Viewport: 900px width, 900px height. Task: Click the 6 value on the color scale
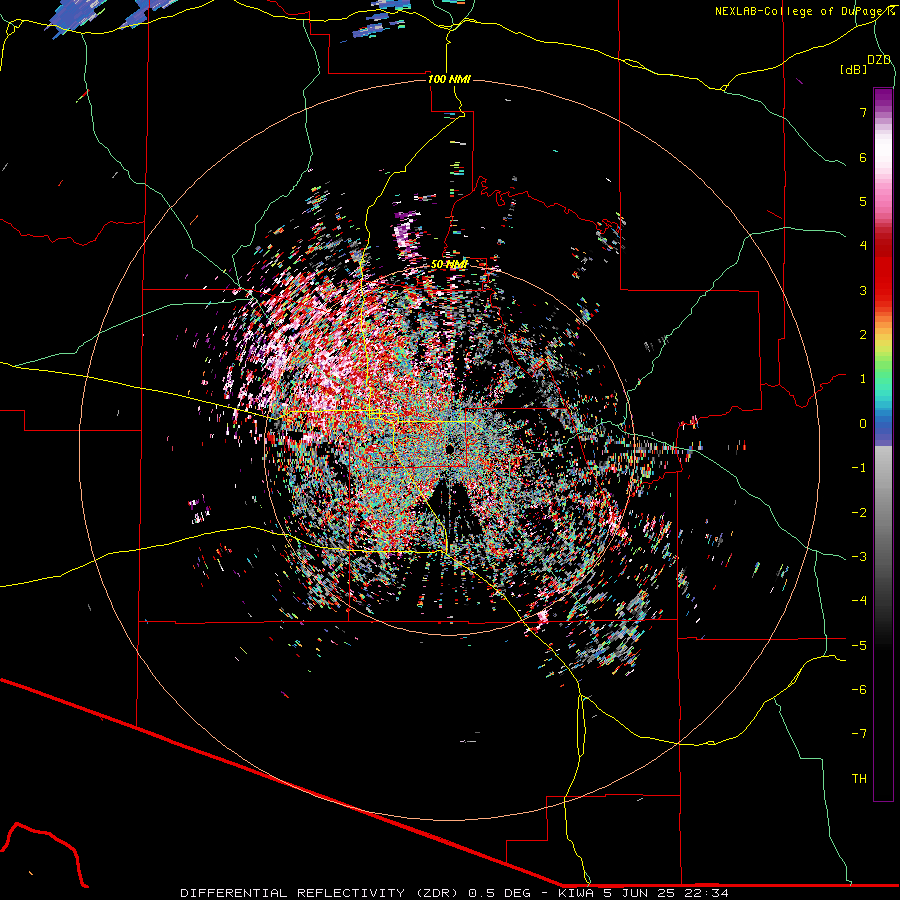[x=863, y=157]
